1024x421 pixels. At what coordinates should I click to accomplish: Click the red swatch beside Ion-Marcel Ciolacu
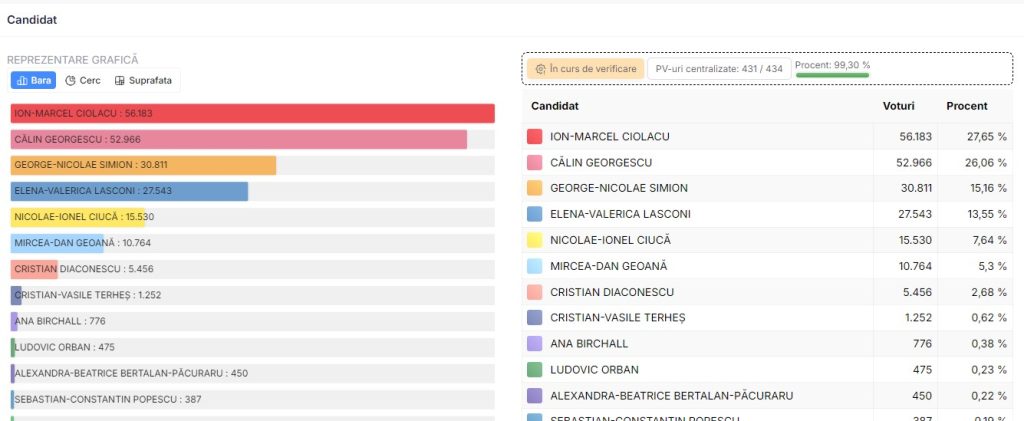click(x=534, y=136)
